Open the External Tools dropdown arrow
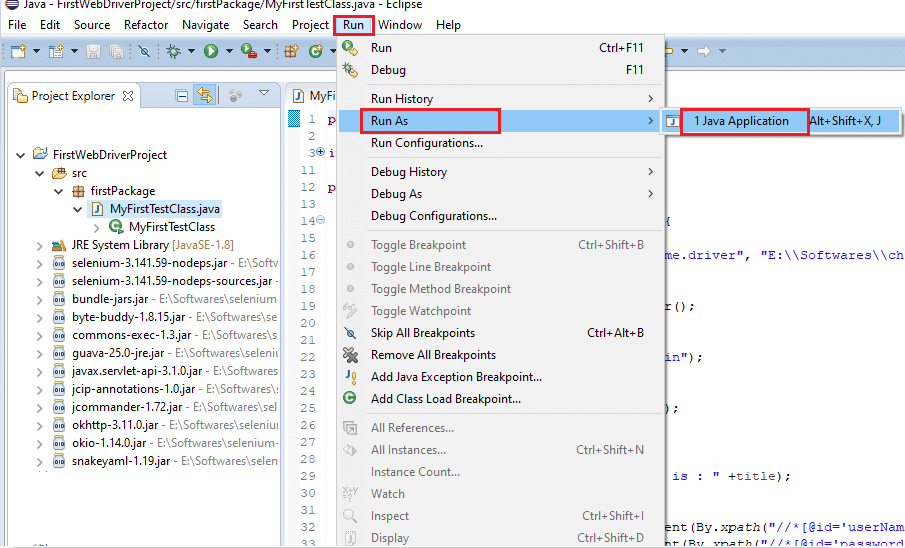This screenshot has width=905, height=548. [x=267, y=51]
